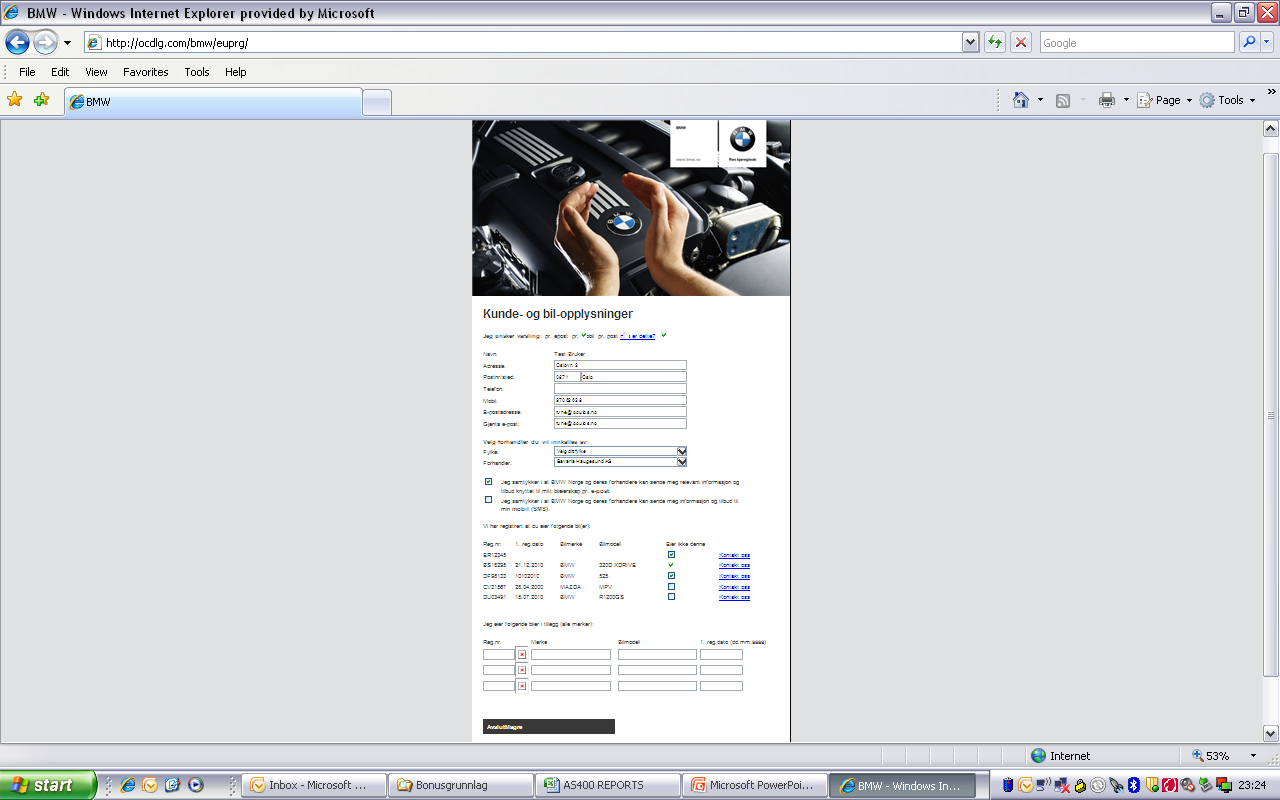This screenshot has height=800, width=1280.
Task: Launch Outlook from Quick Launch
Action: click(150, 785)
